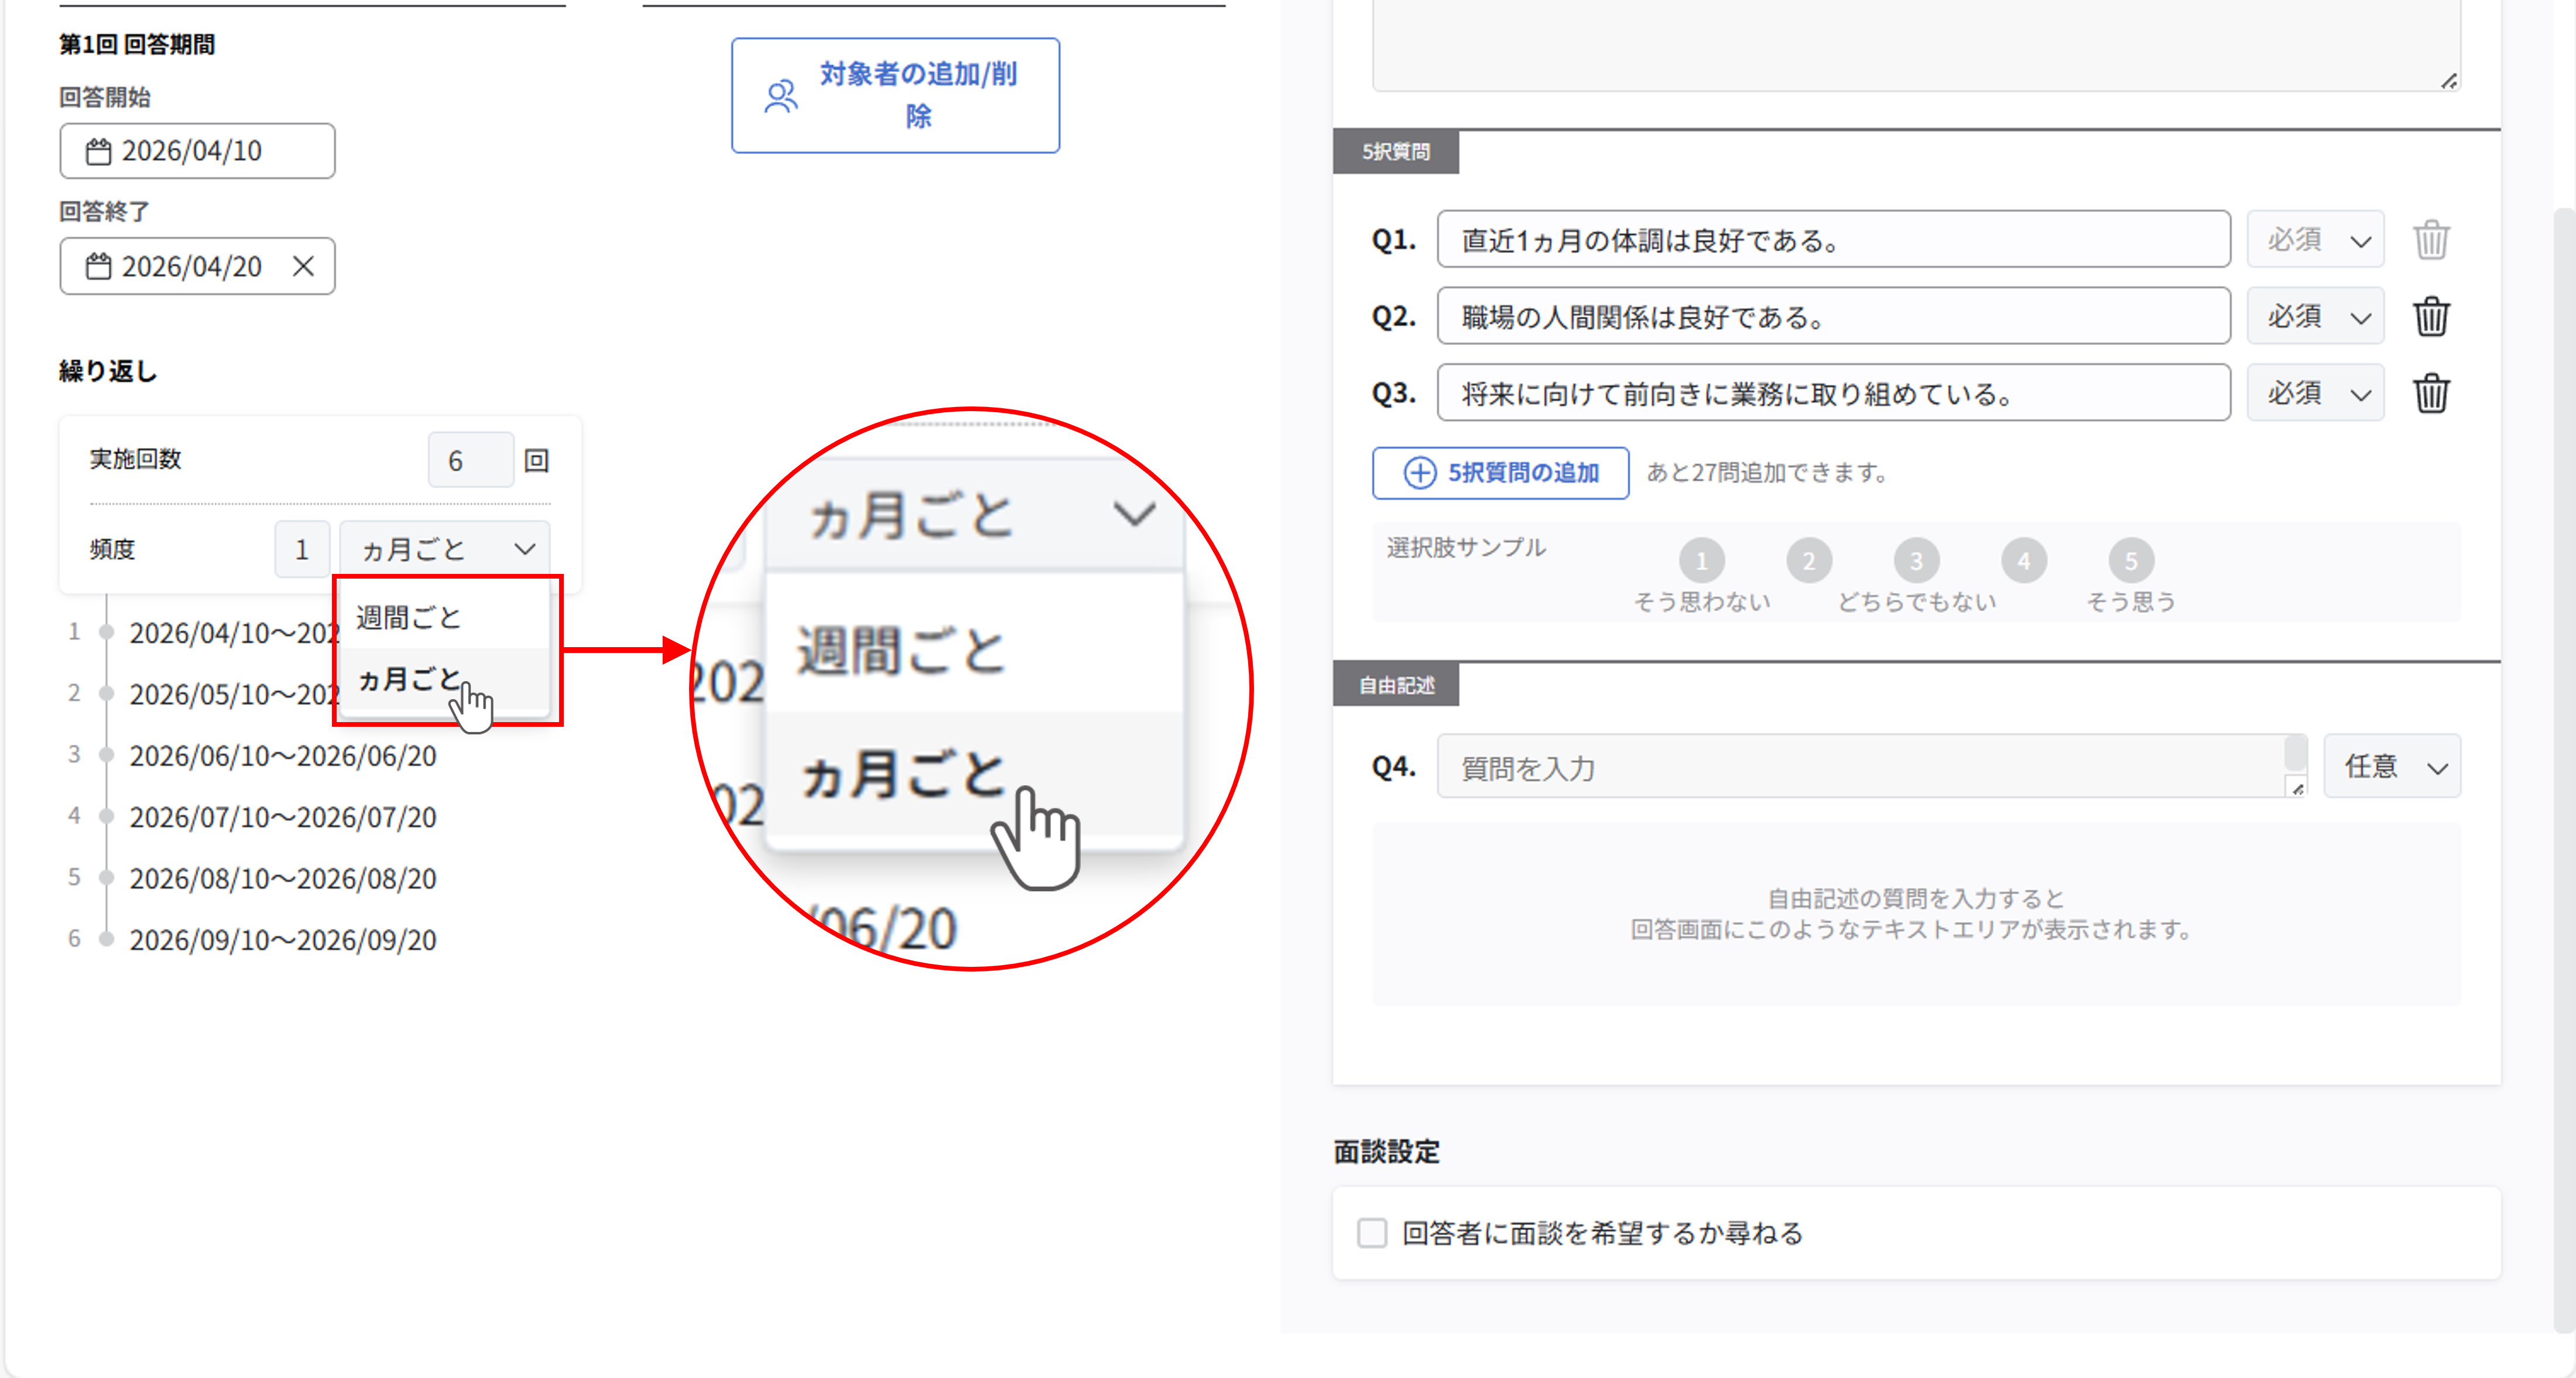Select rating point 3 どちらでもない on sample scale
The width and height of the screenshot is (2576, 1378).
pos(1916,560)
